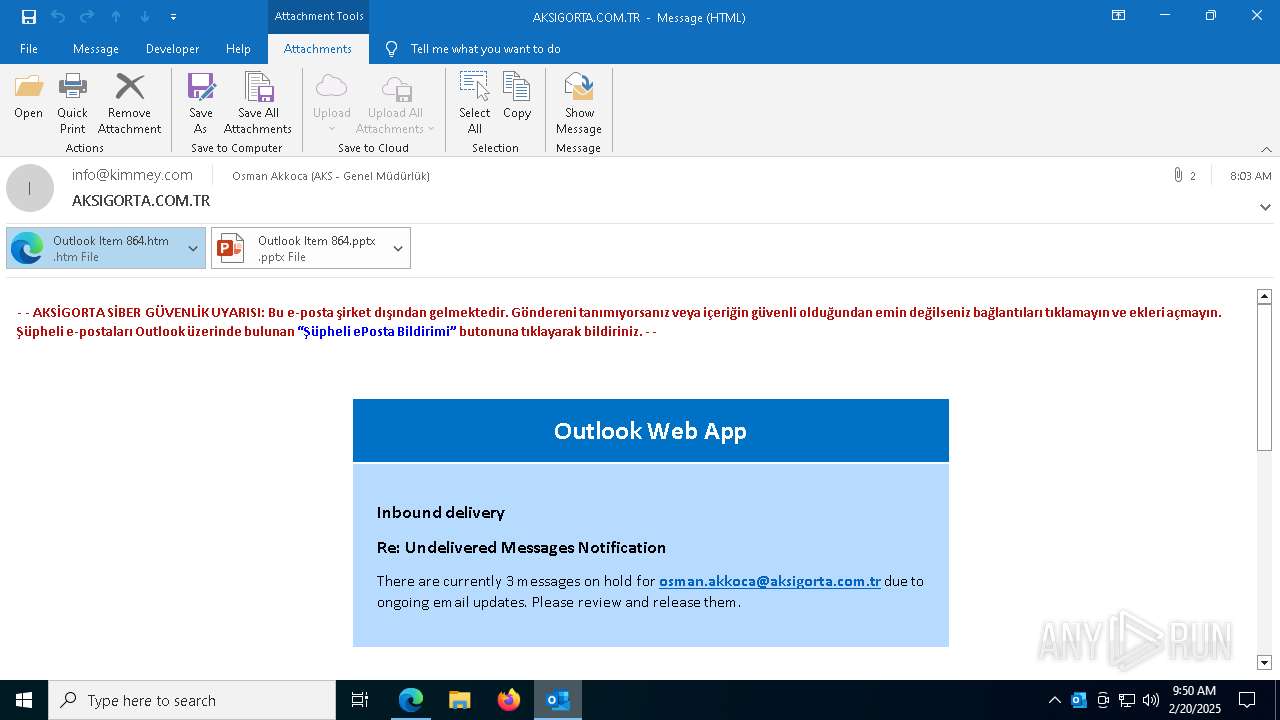Open Customize Quick Access Toolbar dropdown
Viewport: 1280px width, 720px height.
173,17
